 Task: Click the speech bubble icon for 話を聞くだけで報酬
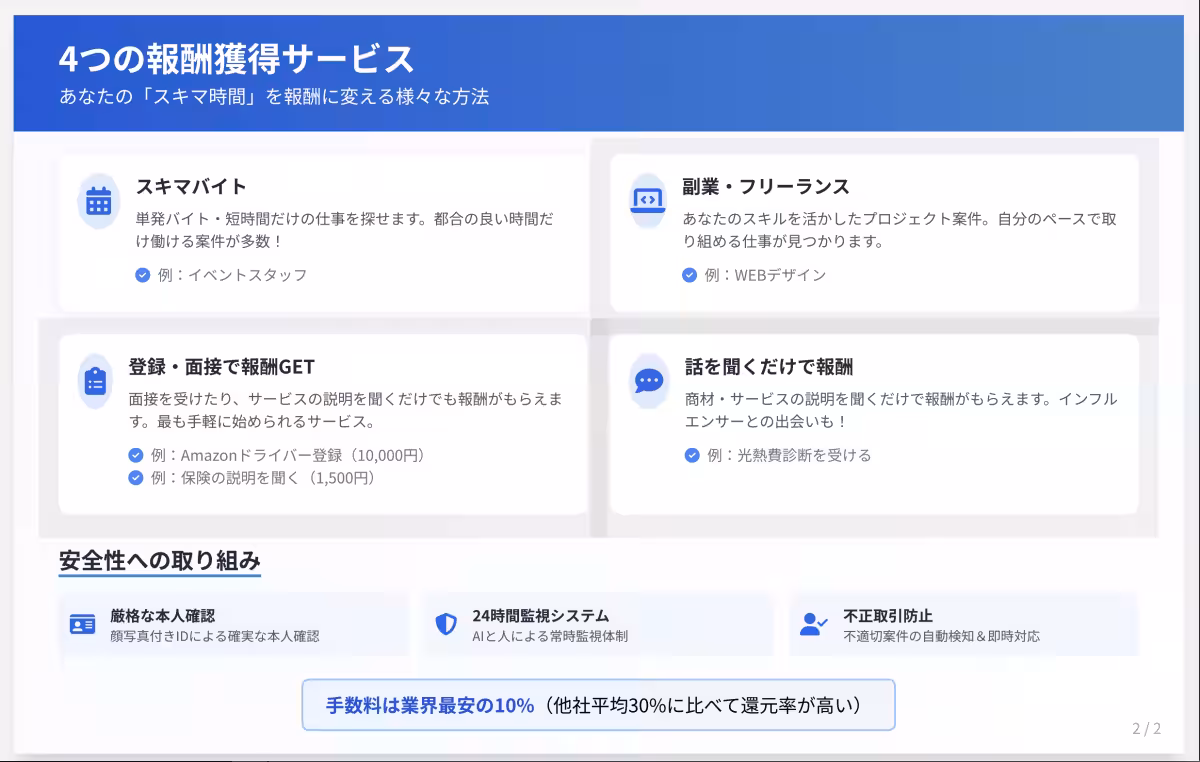pos(648,380)
